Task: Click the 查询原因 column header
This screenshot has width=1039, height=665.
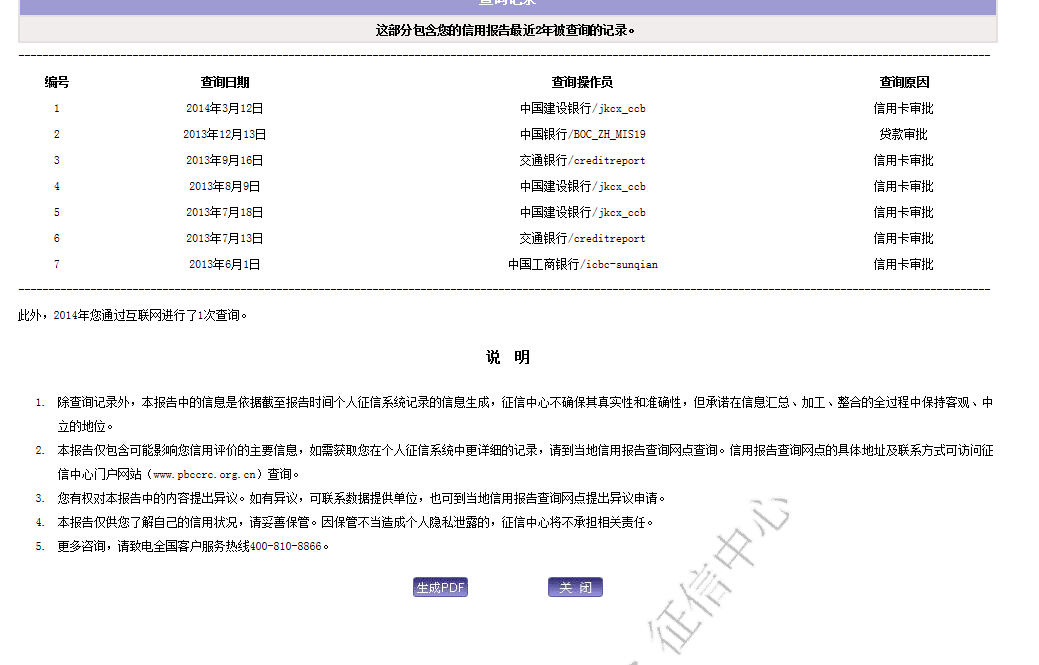Action: 904,83
